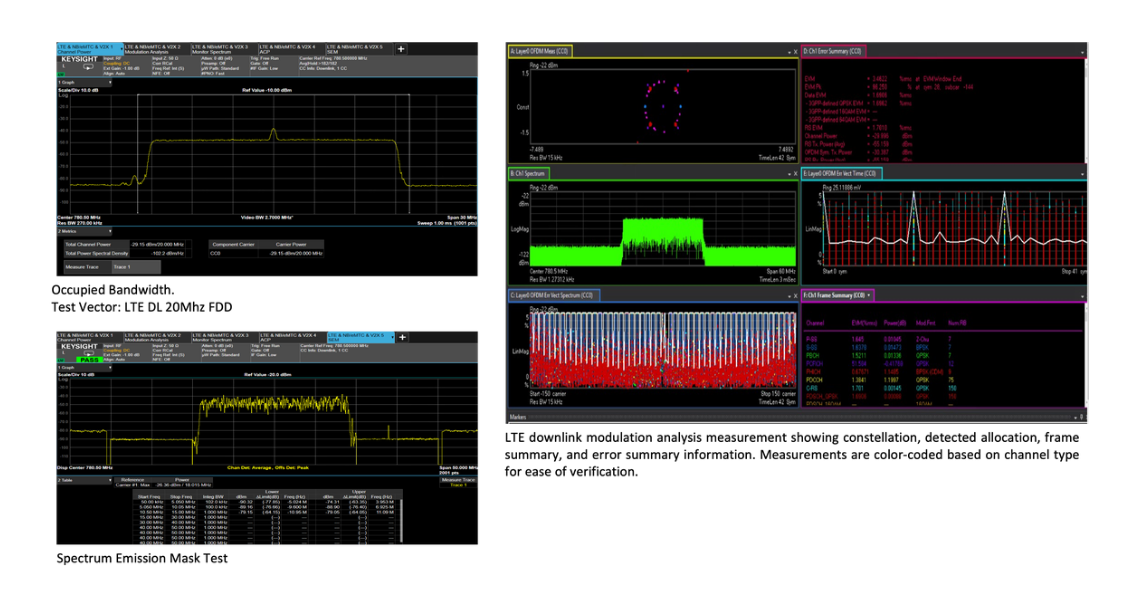Click 'Ref Value -10.00 dBm' above the graph
This screenshot has width=1130, height=615.
pos(267,91)
